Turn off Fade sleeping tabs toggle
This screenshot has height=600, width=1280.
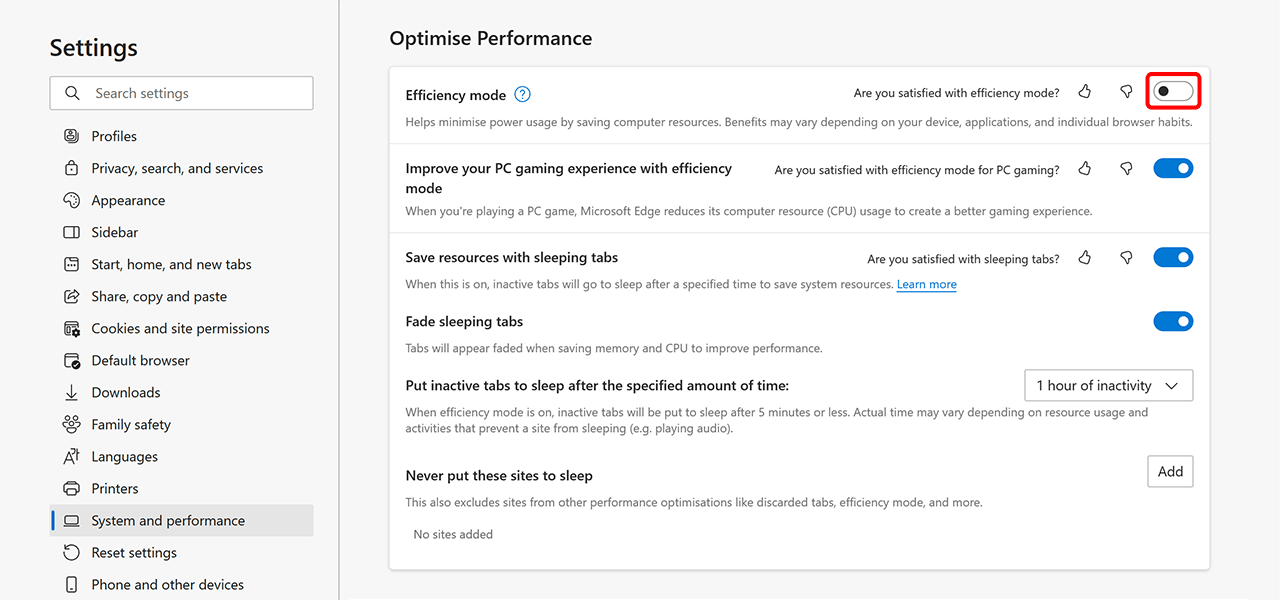pos(1173,321)
